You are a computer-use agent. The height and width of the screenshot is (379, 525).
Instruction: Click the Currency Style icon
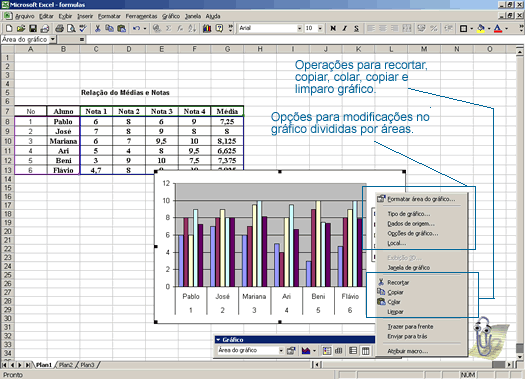[x=422, y=28]
